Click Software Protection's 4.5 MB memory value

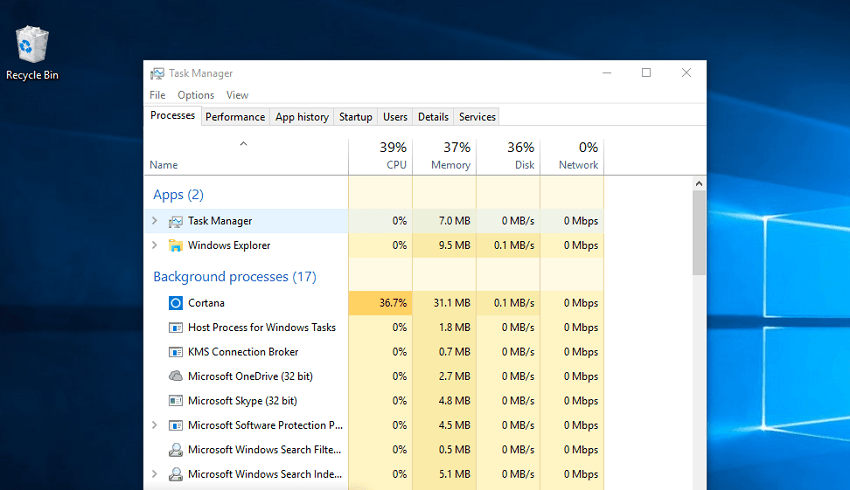coord(454,425)
